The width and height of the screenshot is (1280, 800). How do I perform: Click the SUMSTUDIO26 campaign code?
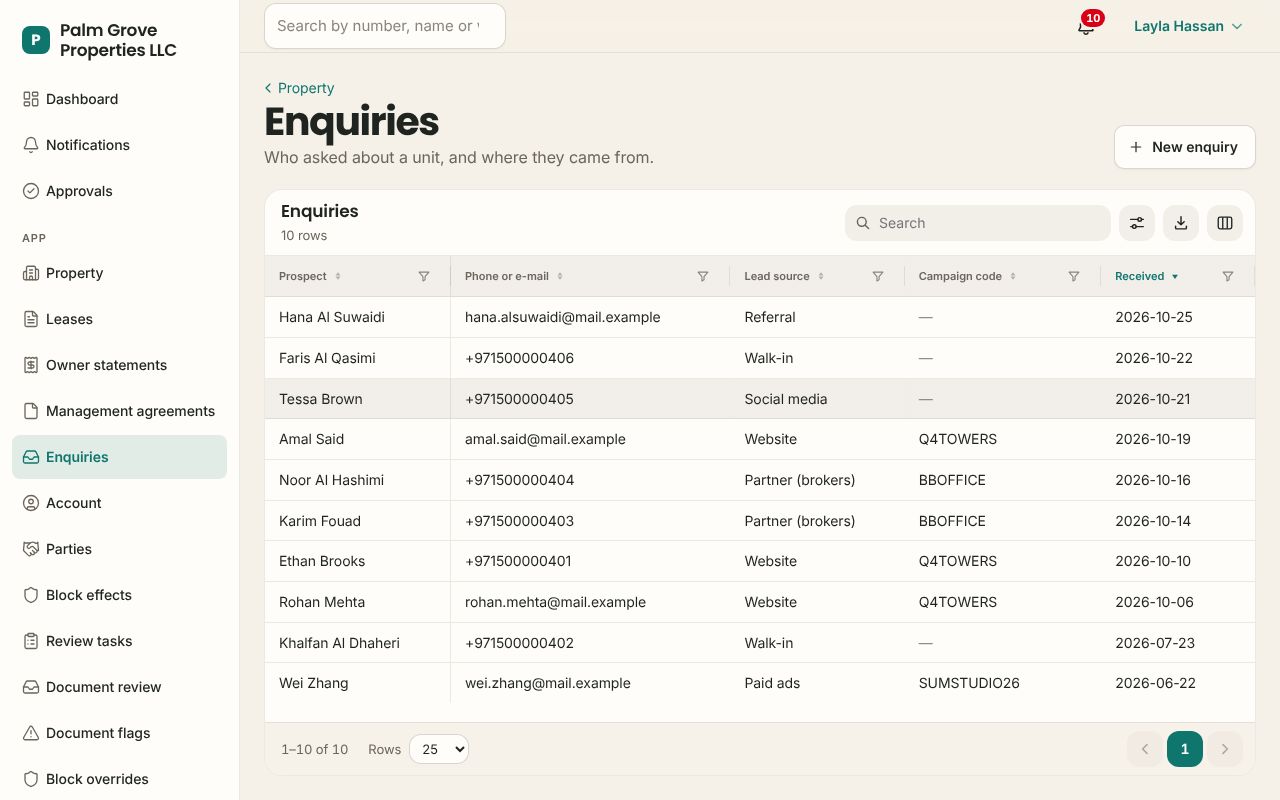[x=969, y=683]
